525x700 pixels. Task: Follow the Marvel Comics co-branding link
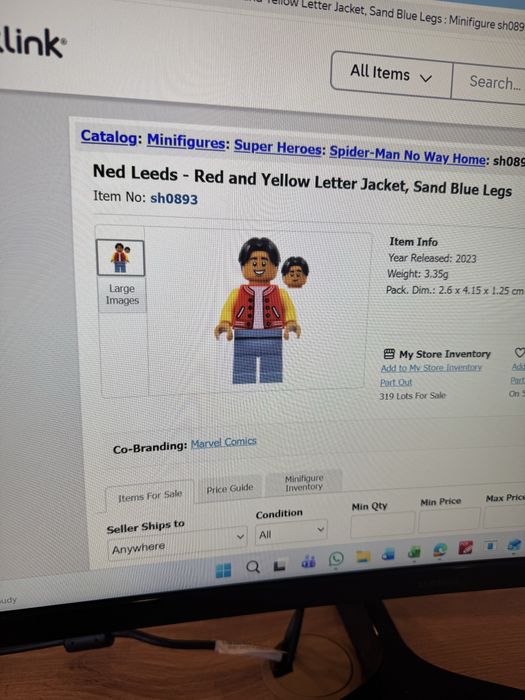(x=224, y=443)
